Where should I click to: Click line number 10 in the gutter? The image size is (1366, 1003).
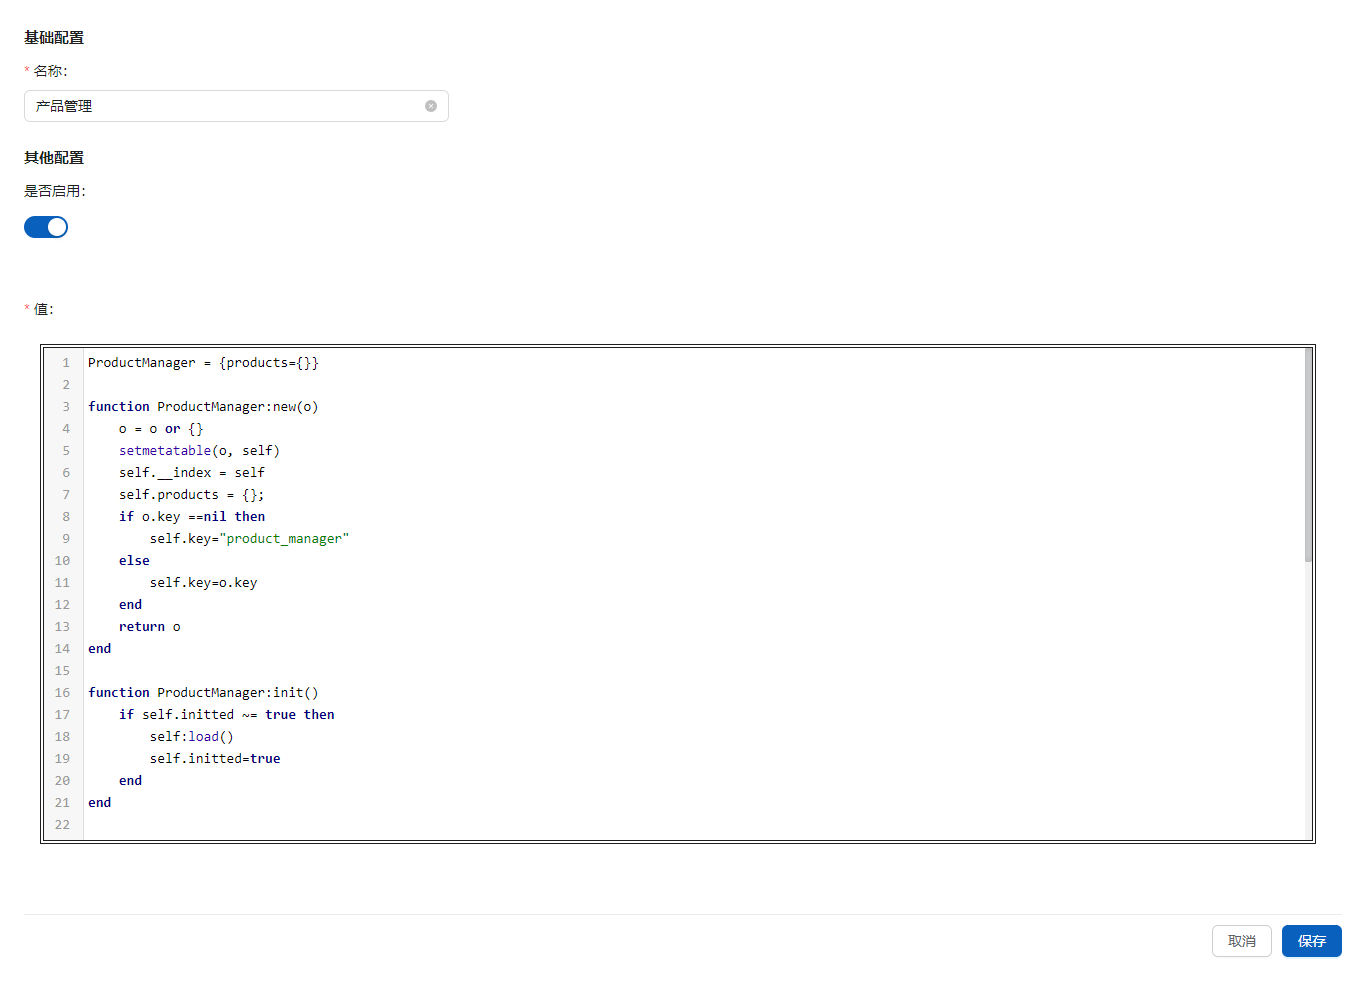(63, 561)
